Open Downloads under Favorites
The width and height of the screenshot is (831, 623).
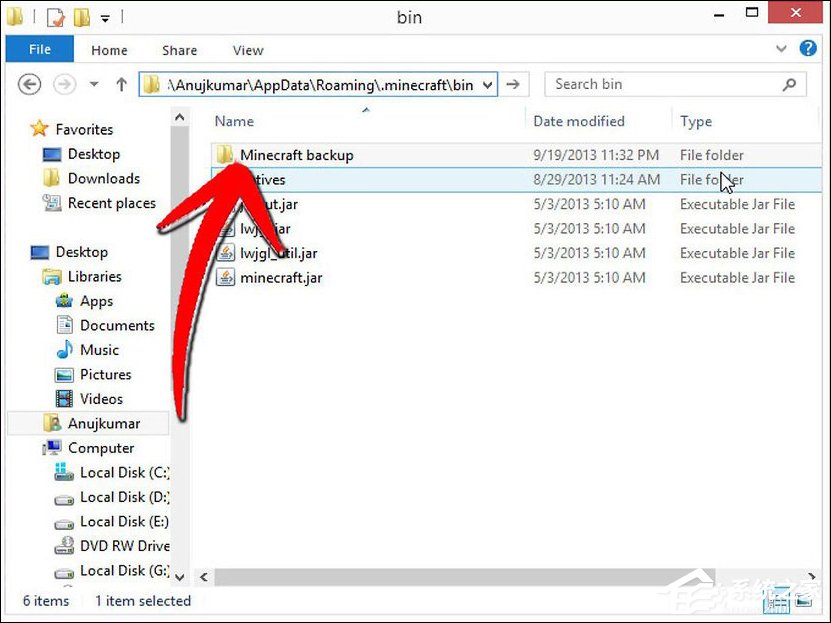[x=103, y=179]
